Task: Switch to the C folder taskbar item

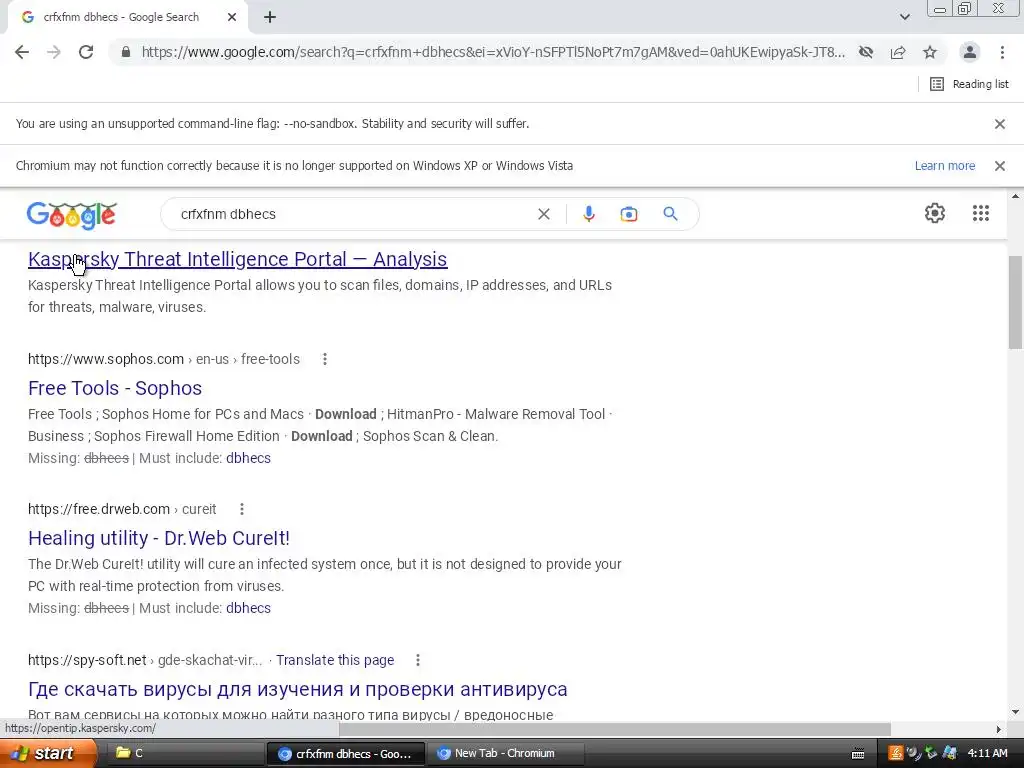Action: (183, 754)
